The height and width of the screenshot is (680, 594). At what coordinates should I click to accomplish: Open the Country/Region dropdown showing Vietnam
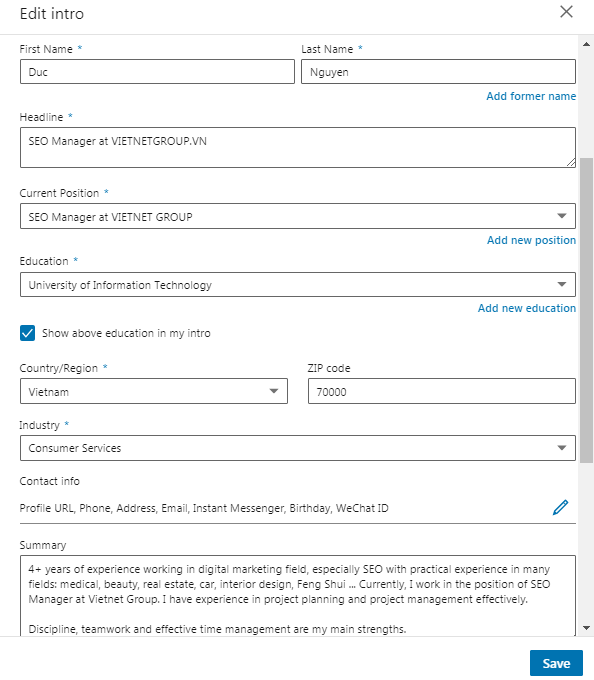(154, 391)
